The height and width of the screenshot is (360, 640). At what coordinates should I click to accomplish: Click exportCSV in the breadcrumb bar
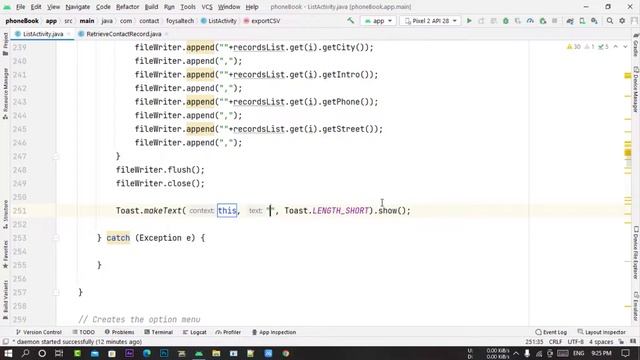point(262,21)
